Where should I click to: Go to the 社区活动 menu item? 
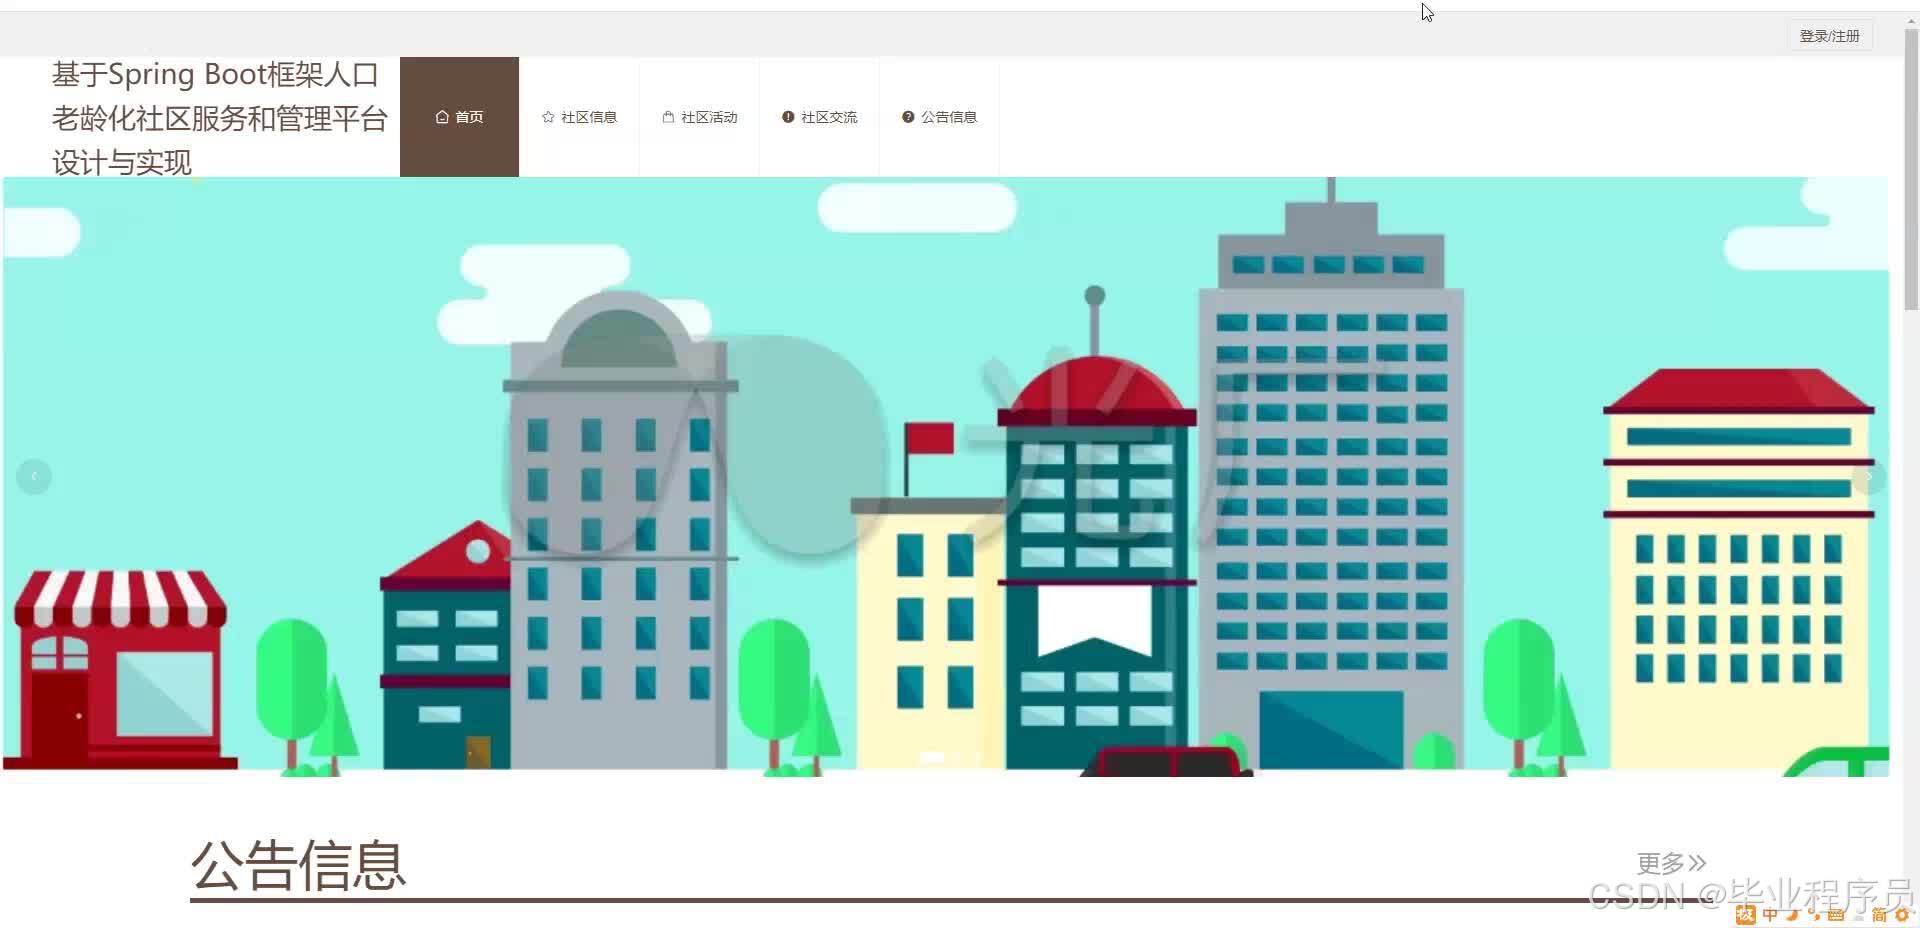pyautogui.click(x=699, y=117)
